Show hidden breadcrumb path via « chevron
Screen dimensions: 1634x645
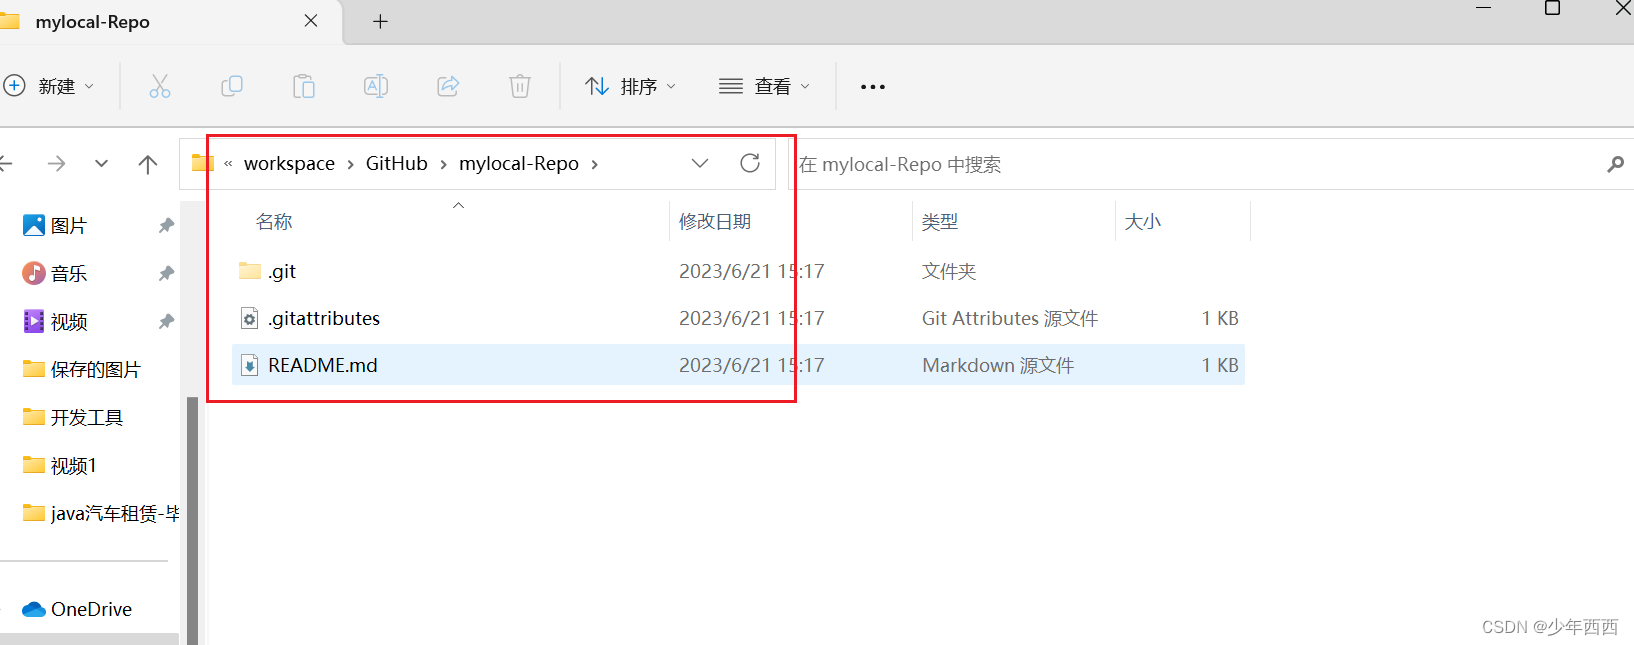pyautogui.click(x=228, y=164)
